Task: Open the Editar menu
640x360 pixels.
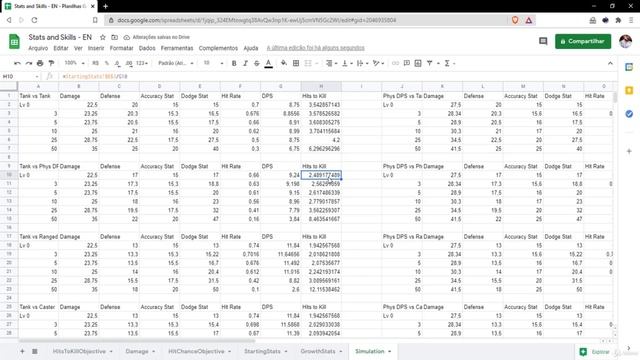Action: click(61, 48)
